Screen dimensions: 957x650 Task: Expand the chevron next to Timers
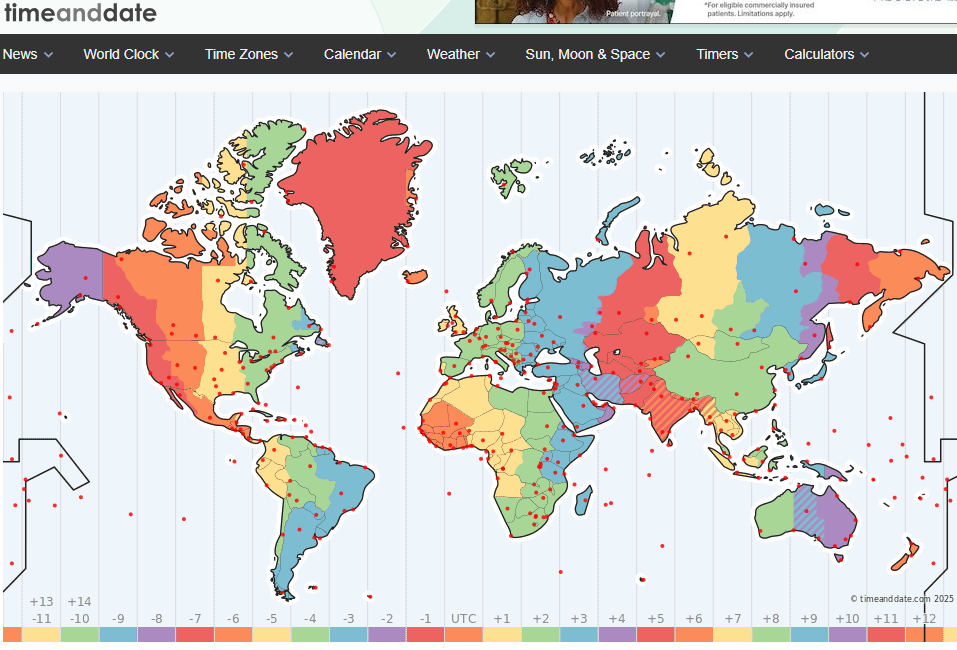(x=748, y=55)
